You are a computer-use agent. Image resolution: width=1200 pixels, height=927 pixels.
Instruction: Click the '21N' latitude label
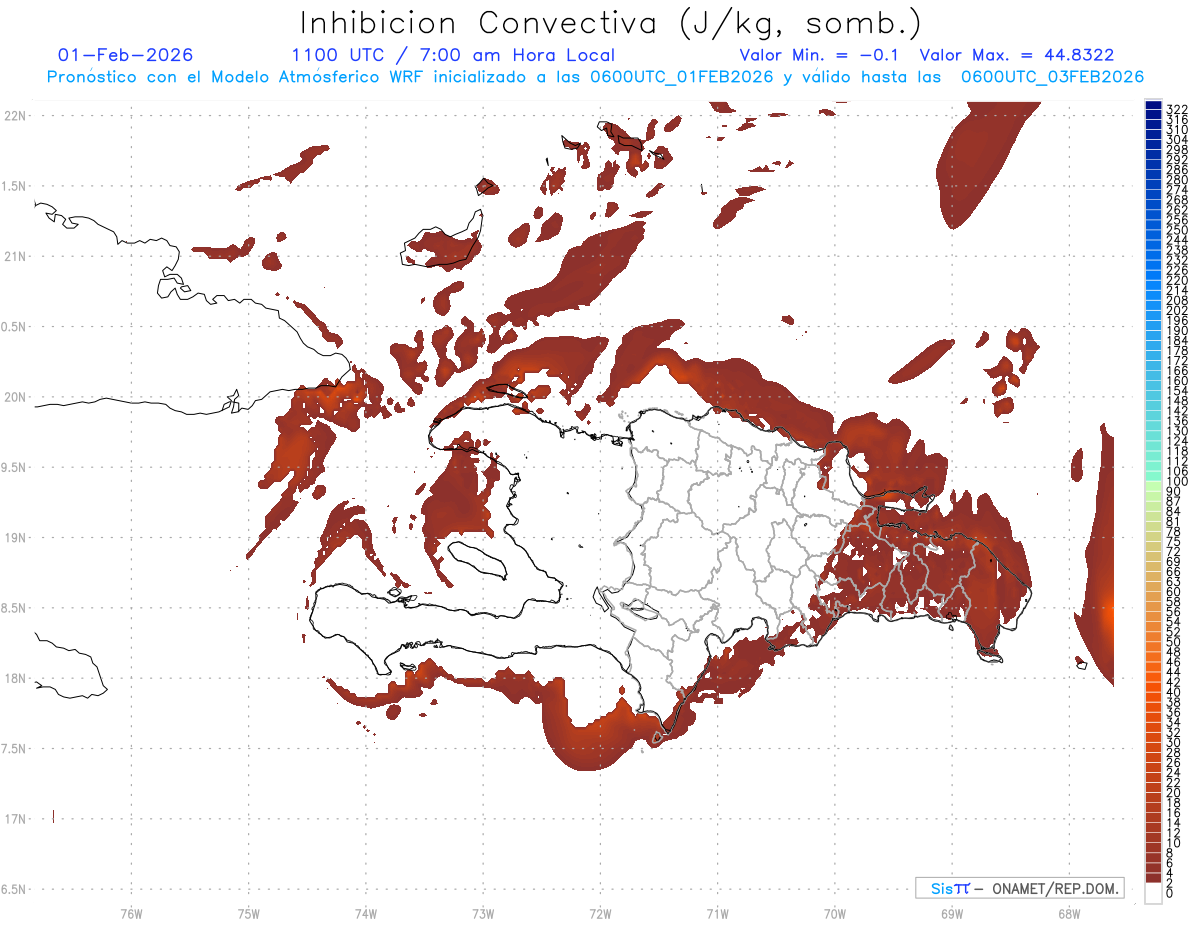click(x=15, y=257)
